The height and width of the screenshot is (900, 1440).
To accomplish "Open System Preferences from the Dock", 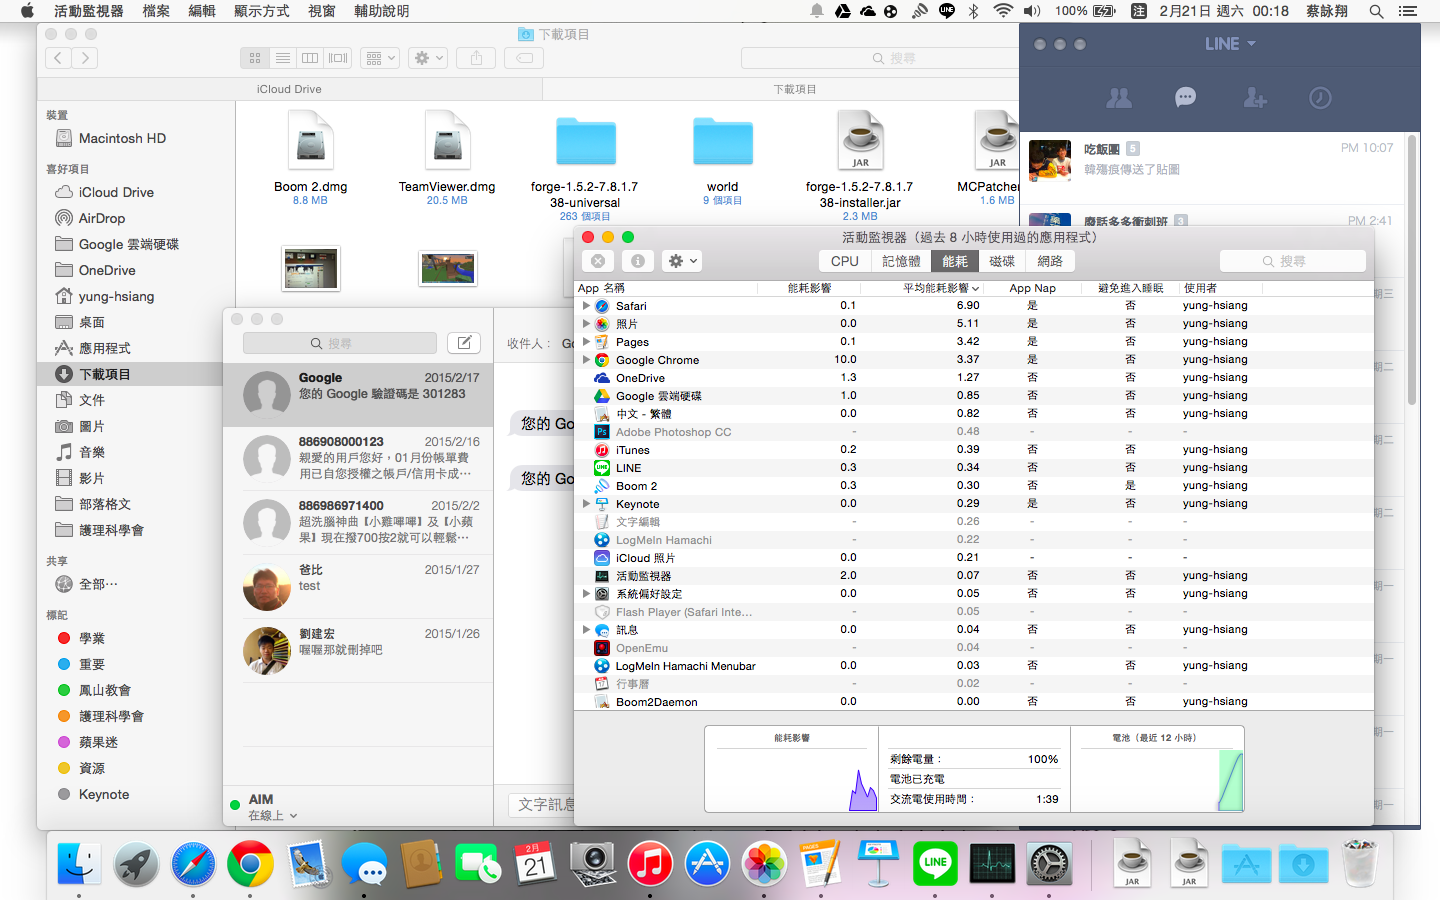I will (1050, 863).
